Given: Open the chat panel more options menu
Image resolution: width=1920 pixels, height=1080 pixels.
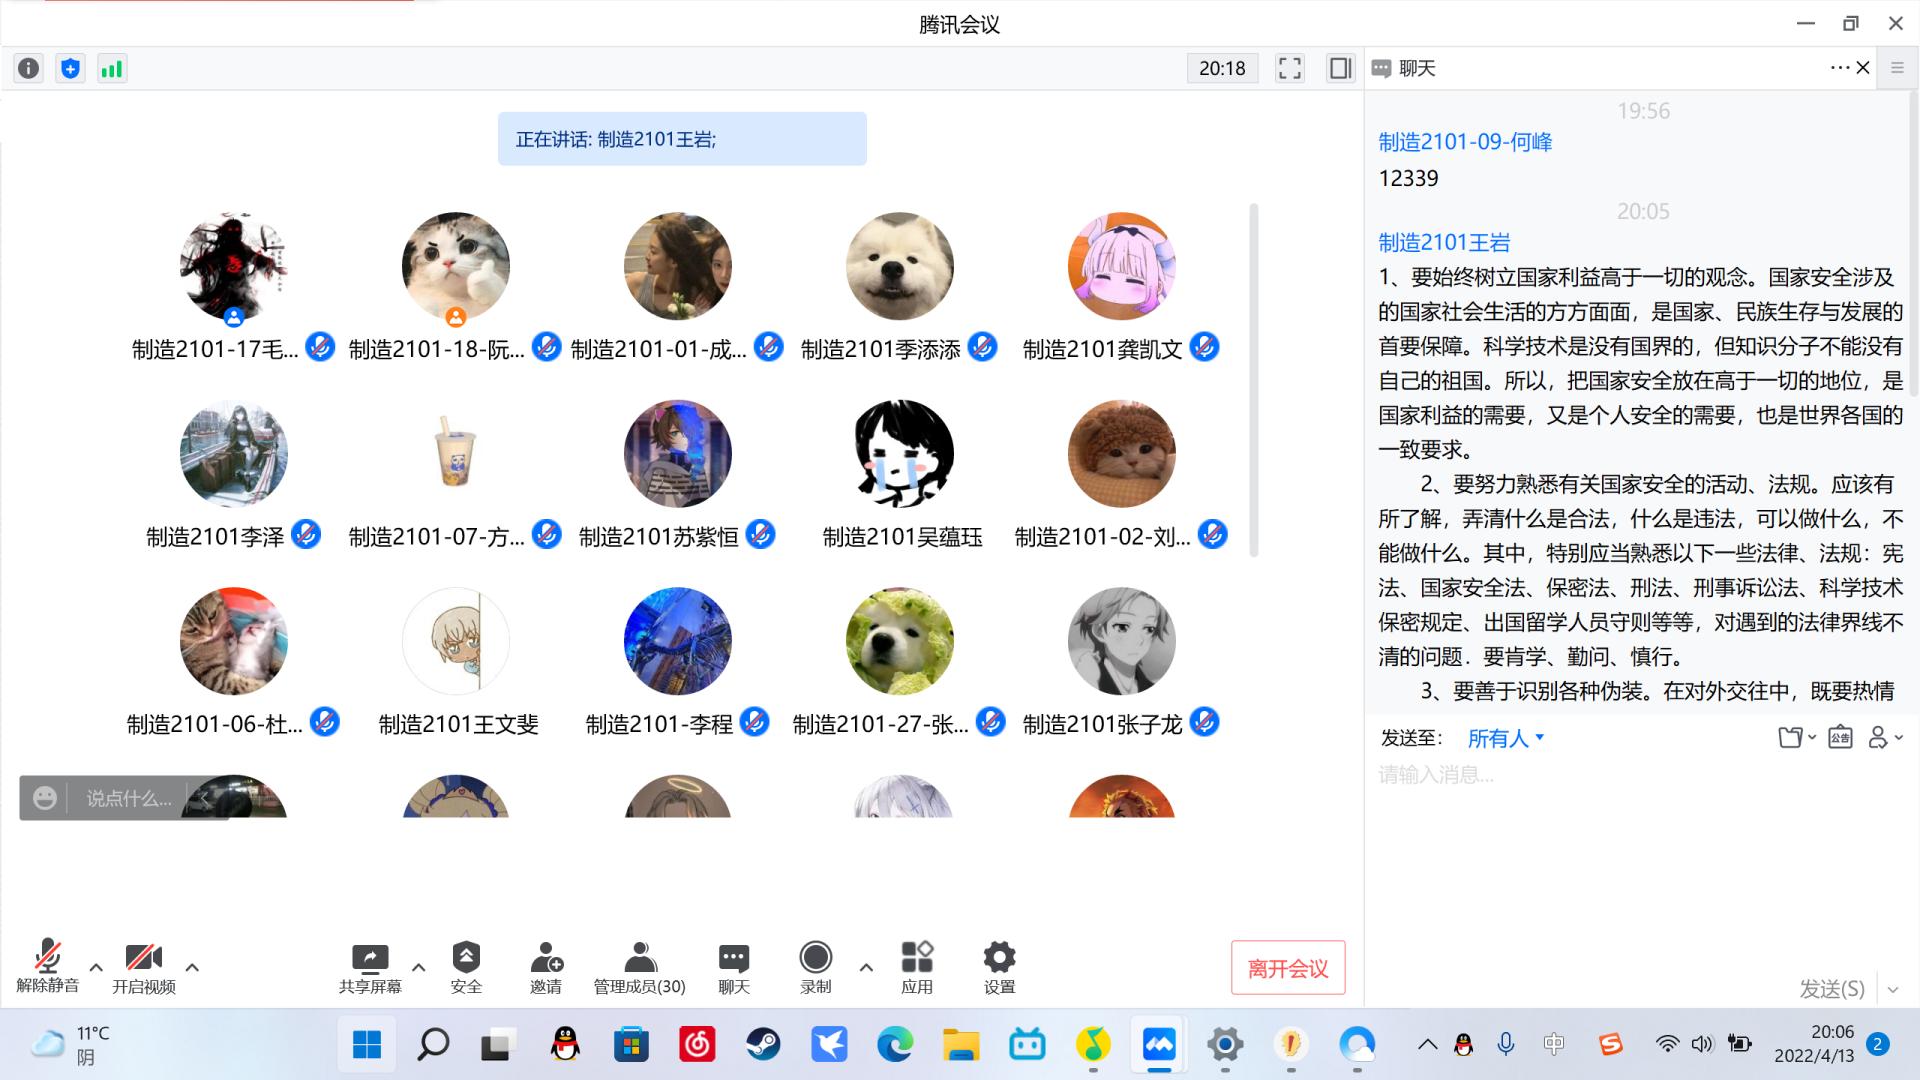Looking at the screenshot, I should click(1839, 68).
